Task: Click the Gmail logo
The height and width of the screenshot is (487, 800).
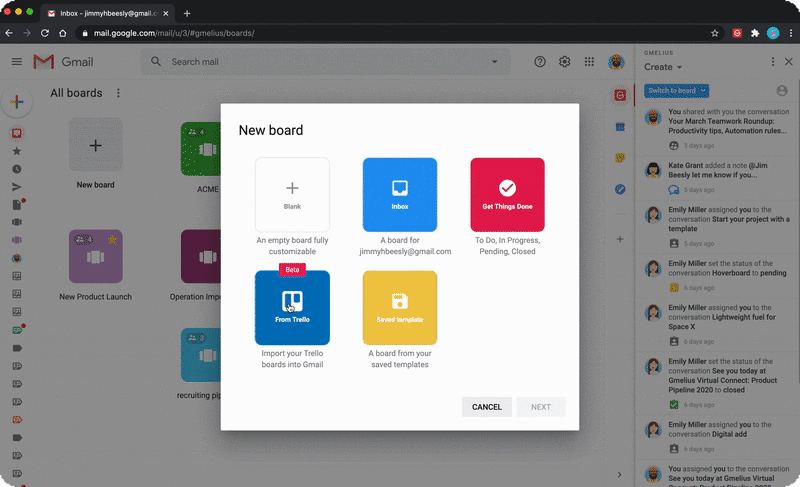Action: coord(63,62)
